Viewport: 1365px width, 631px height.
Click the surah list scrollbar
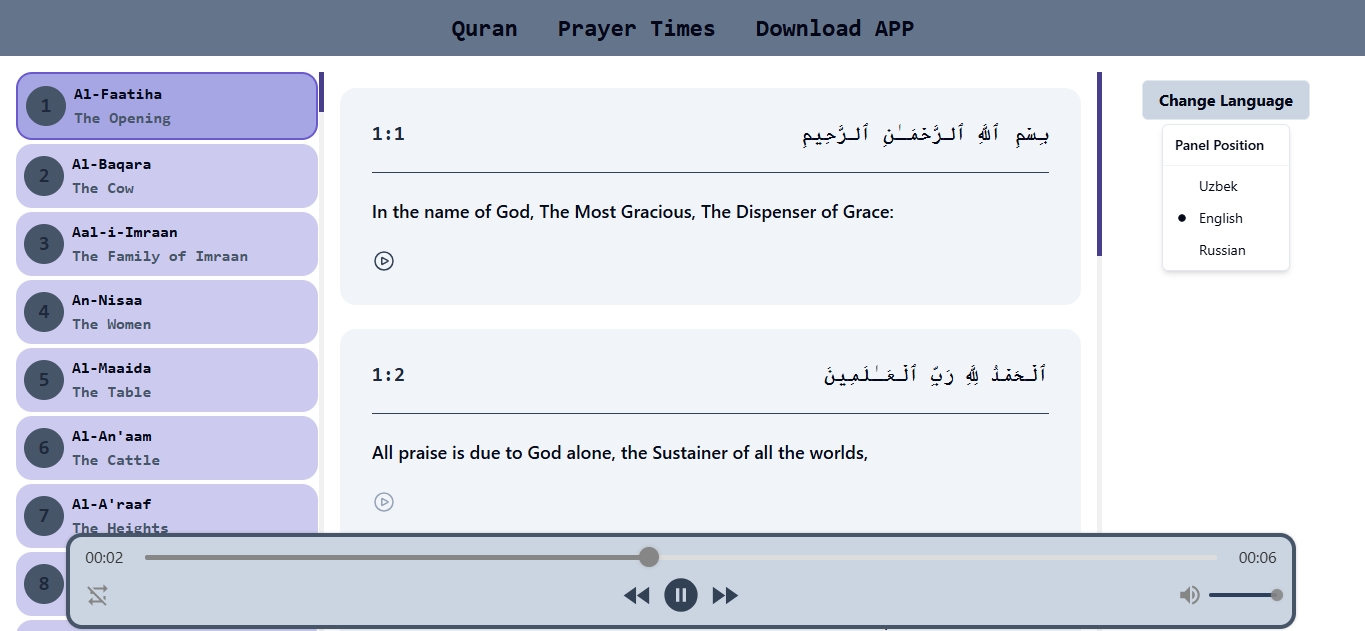321,92
